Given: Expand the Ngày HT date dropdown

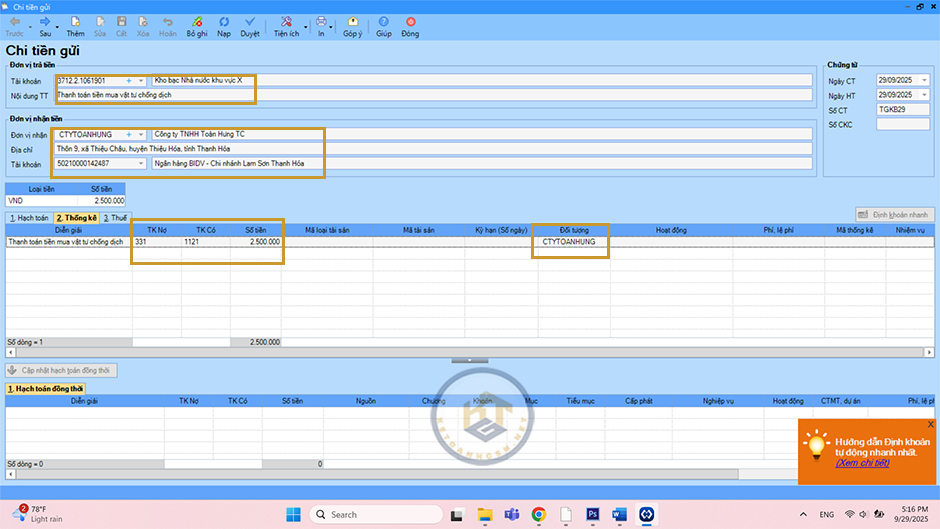Looking at the screenshot, I should point(923,95).
